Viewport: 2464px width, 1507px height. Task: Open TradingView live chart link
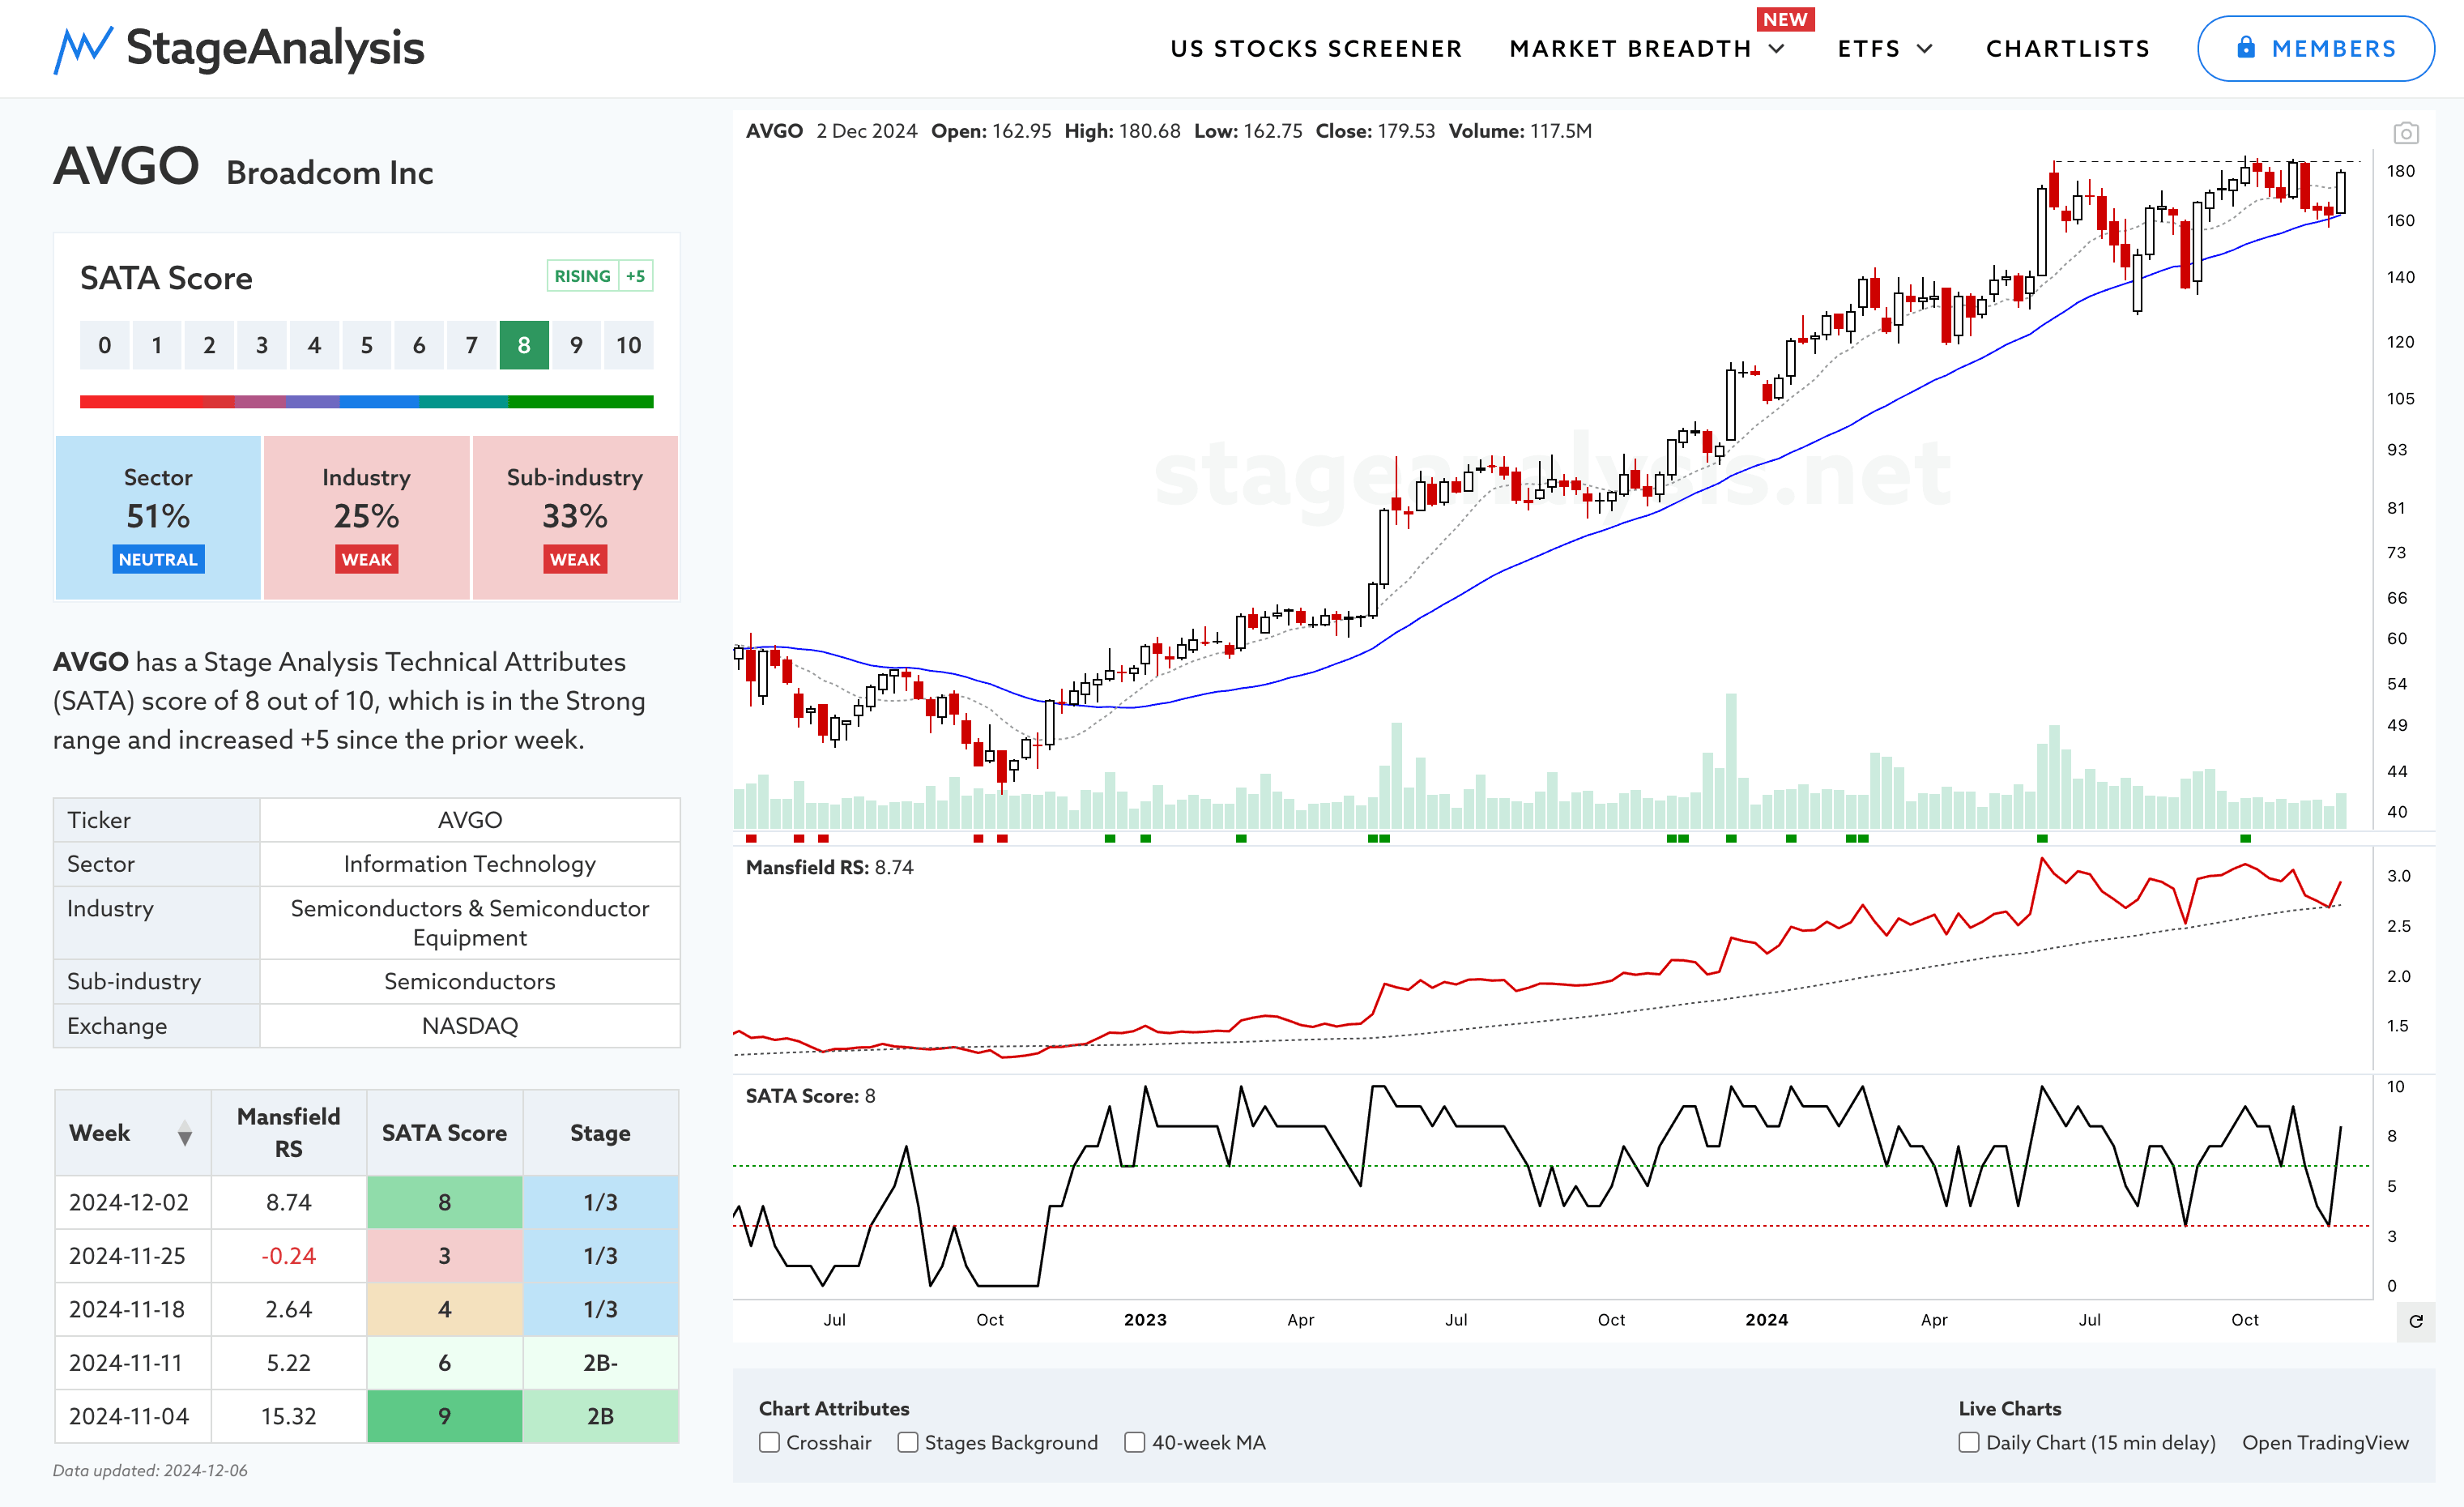click(x=2324, y=1442)
